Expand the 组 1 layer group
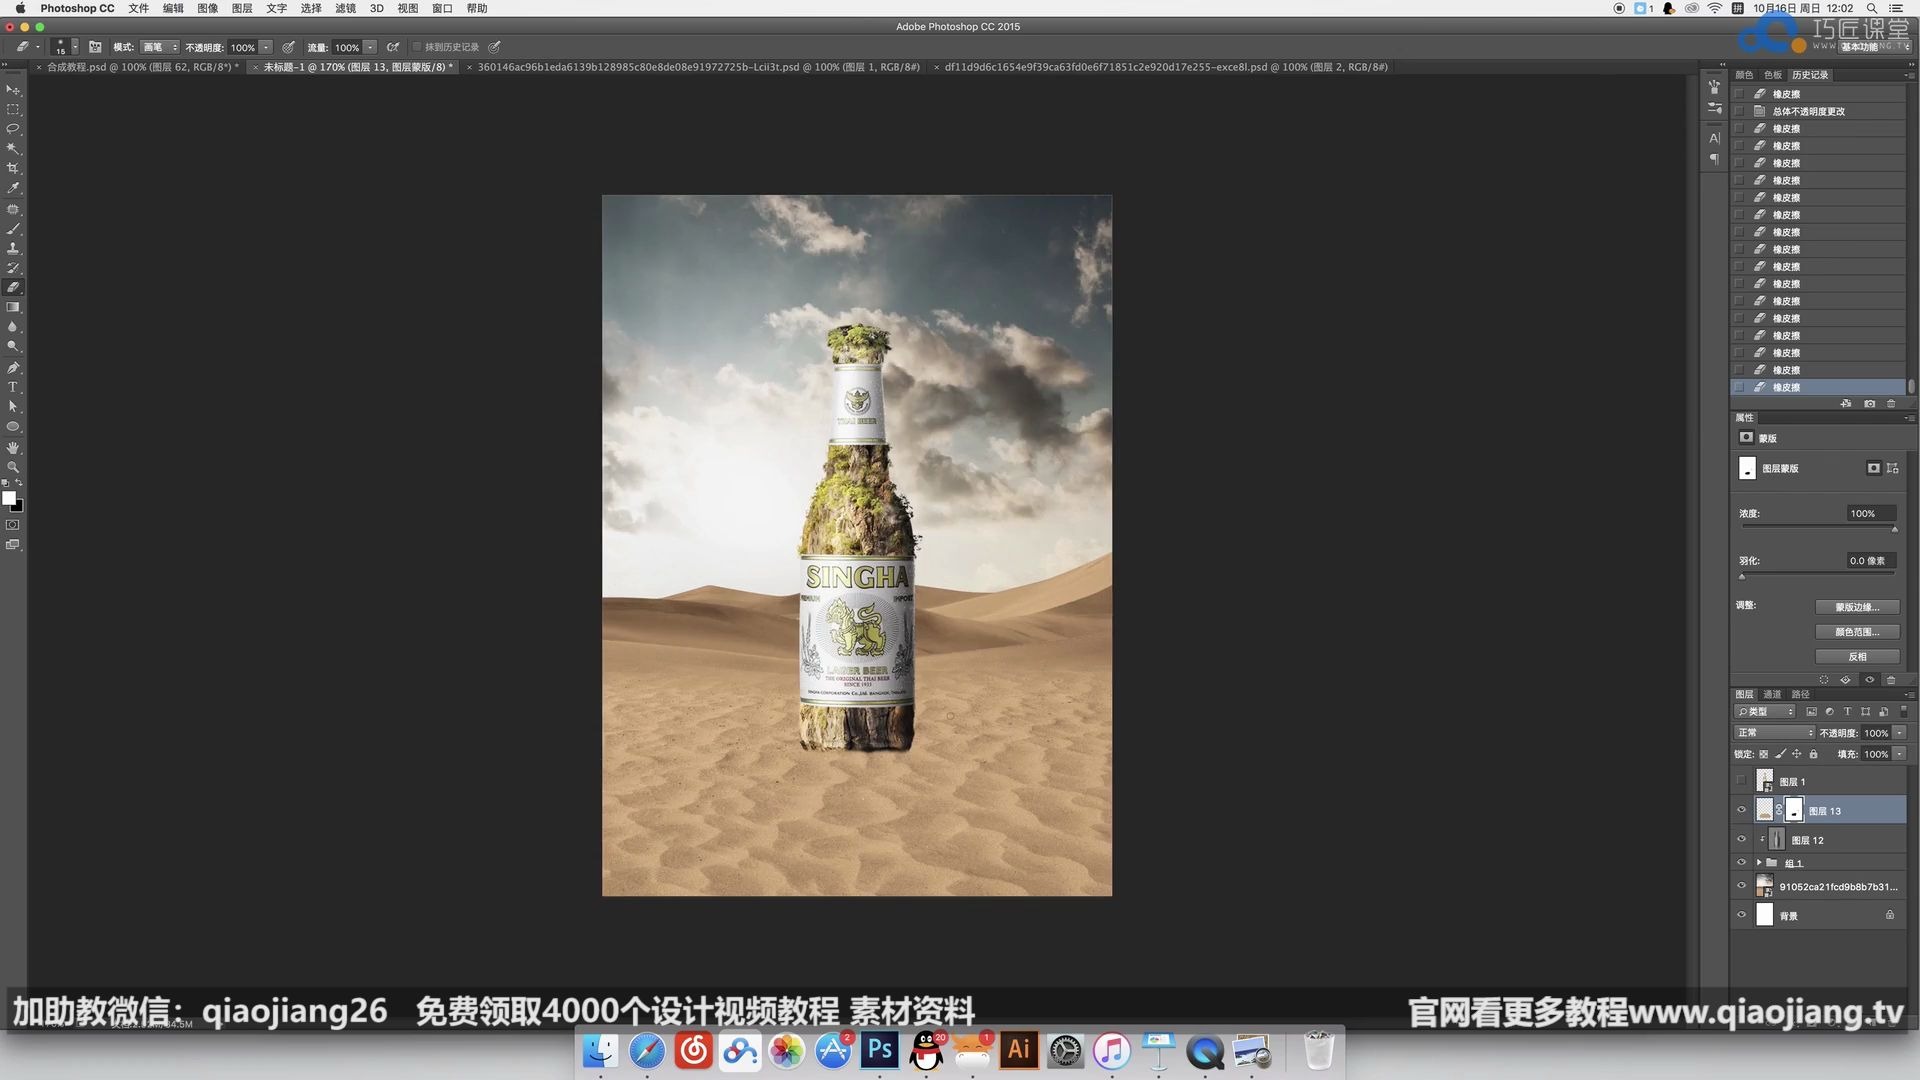1920x1080 pixels. point(1759,863)
